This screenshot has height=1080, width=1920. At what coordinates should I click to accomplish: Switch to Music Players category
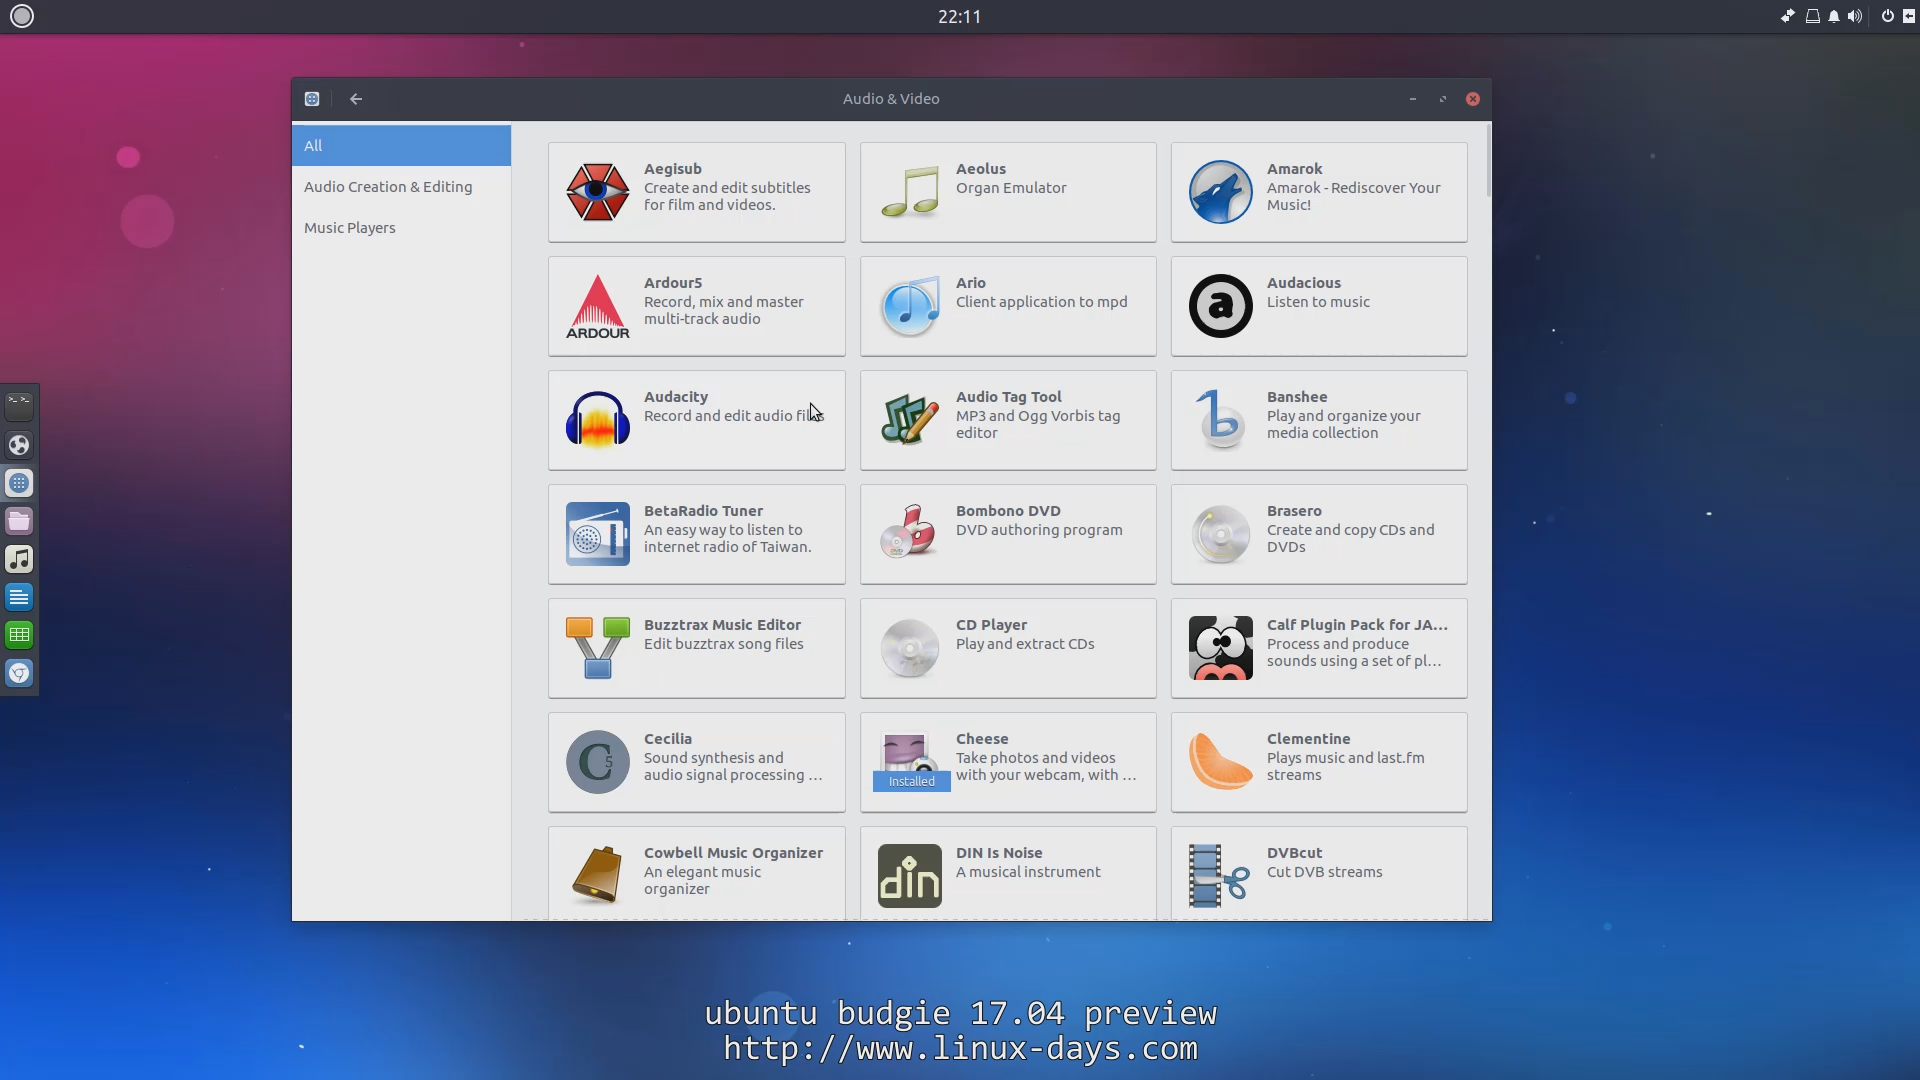[x=401, y=228]
